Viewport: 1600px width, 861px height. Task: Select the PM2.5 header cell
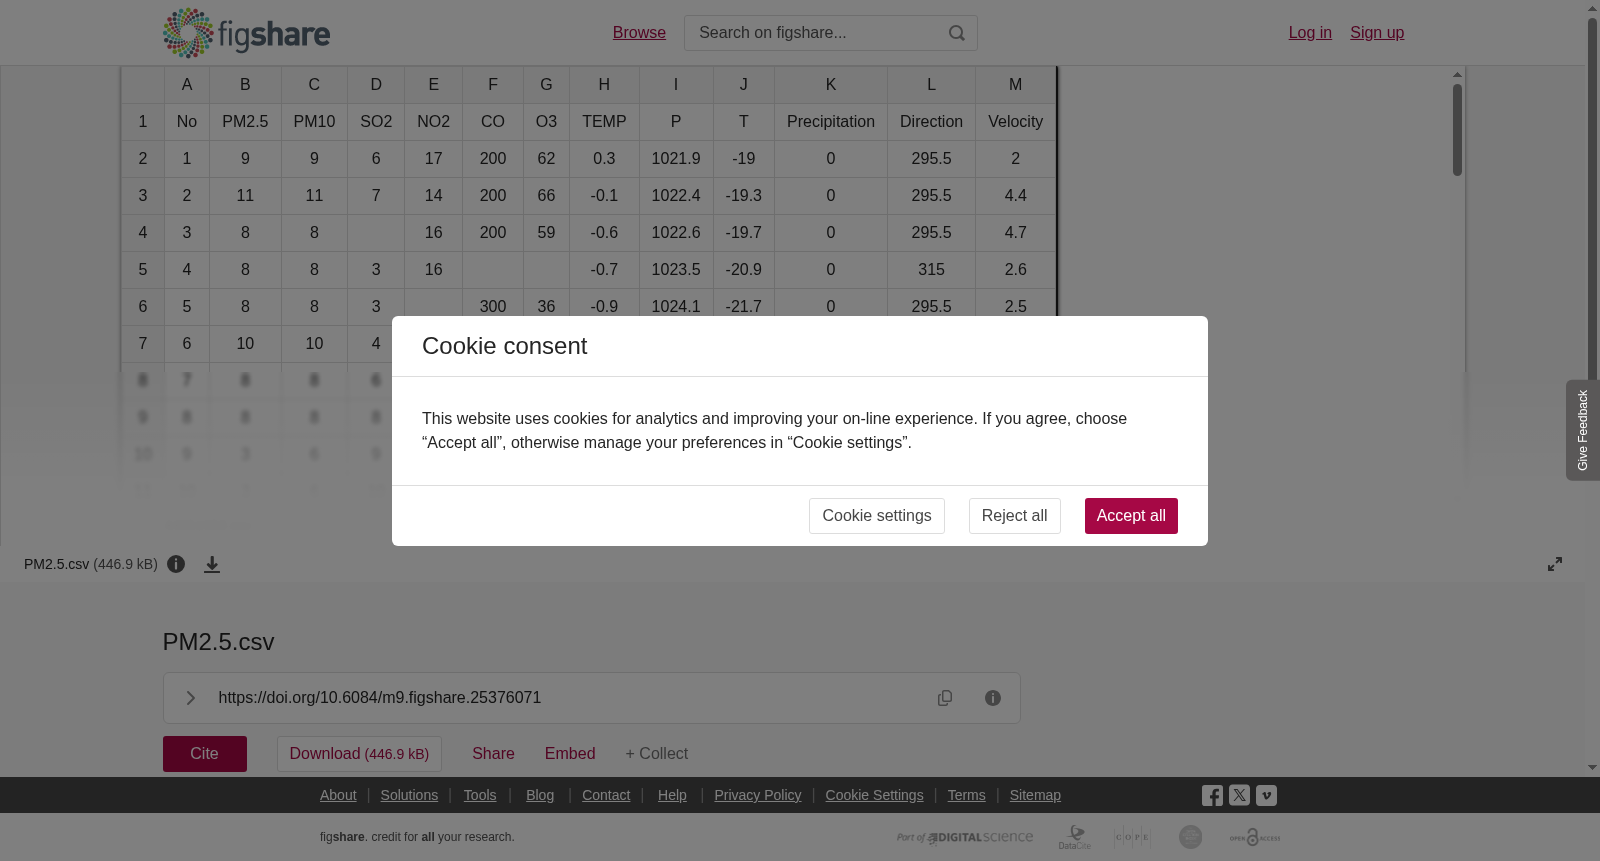pos(245,122)
